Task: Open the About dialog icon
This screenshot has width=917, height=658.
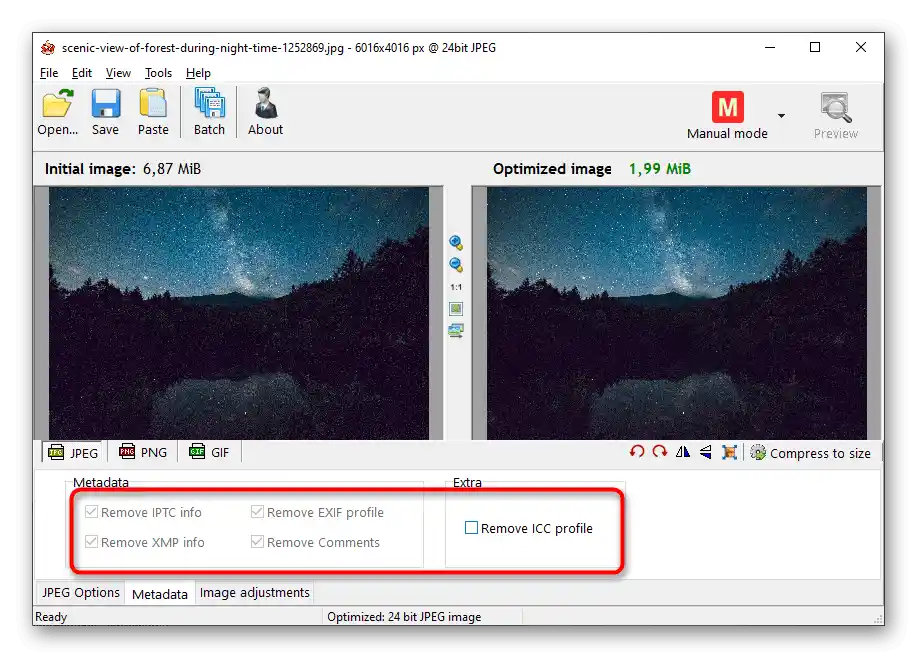Action: pos(266,104)
